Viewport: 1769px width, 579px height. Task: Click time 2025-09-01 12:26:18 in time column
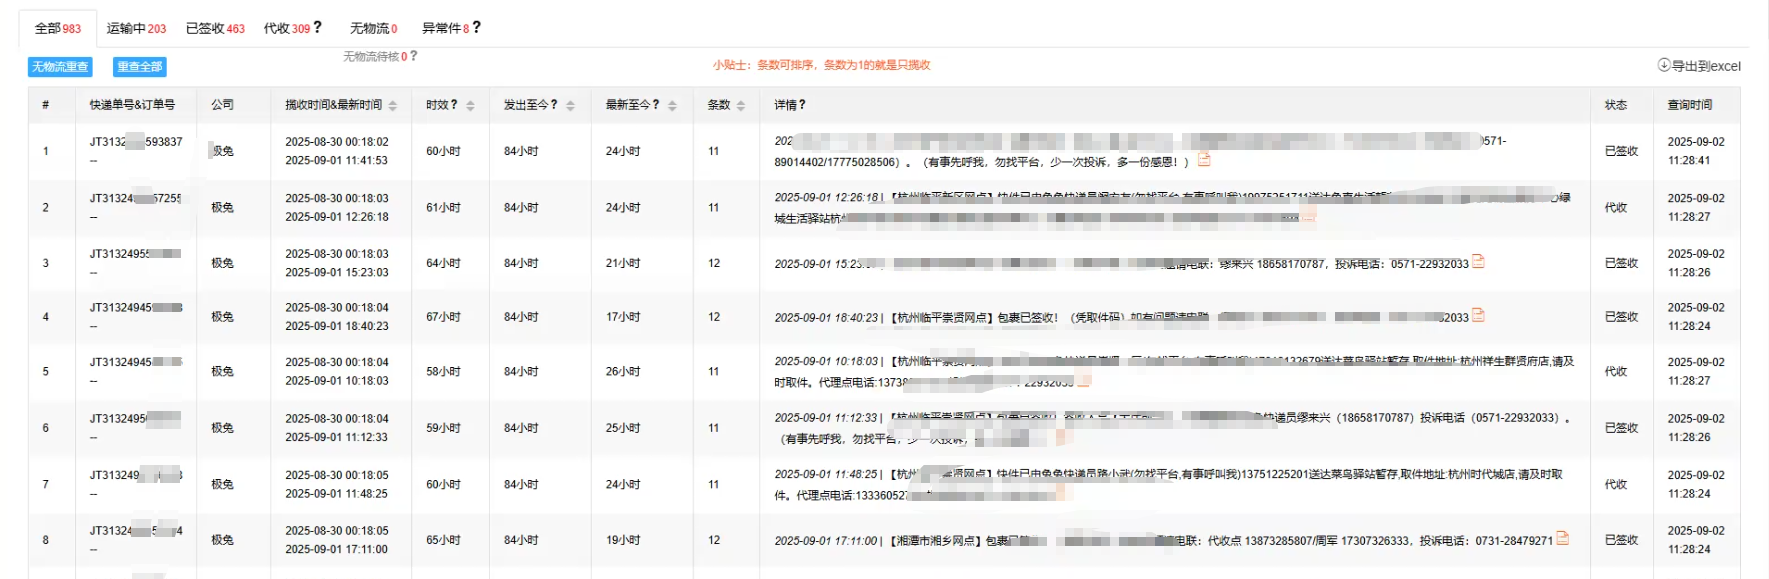pyautogui.click(x=336, y=217)
